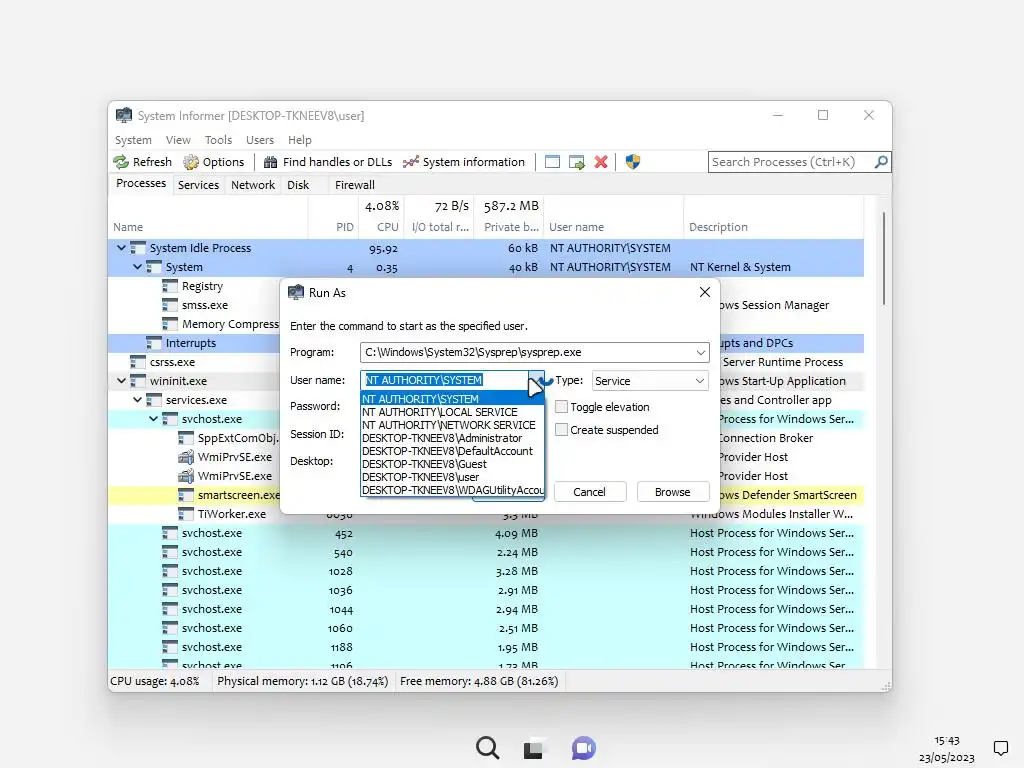Viewport: 1024px width, 768px height.
Task: Close the Run As dialog
Action: click(x=705, y=292)
